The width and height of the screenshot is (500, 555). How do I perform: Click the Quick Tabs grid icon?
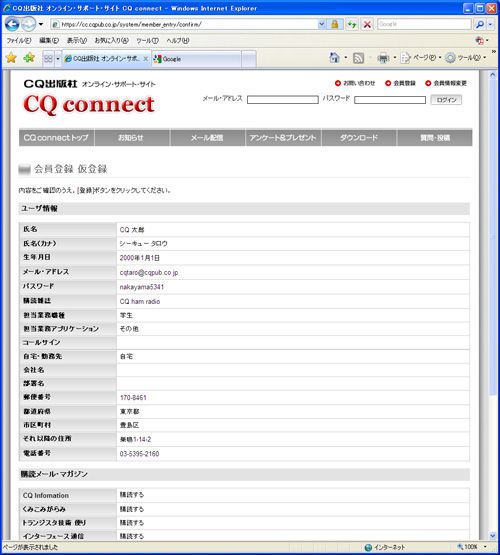coord(48,59)
